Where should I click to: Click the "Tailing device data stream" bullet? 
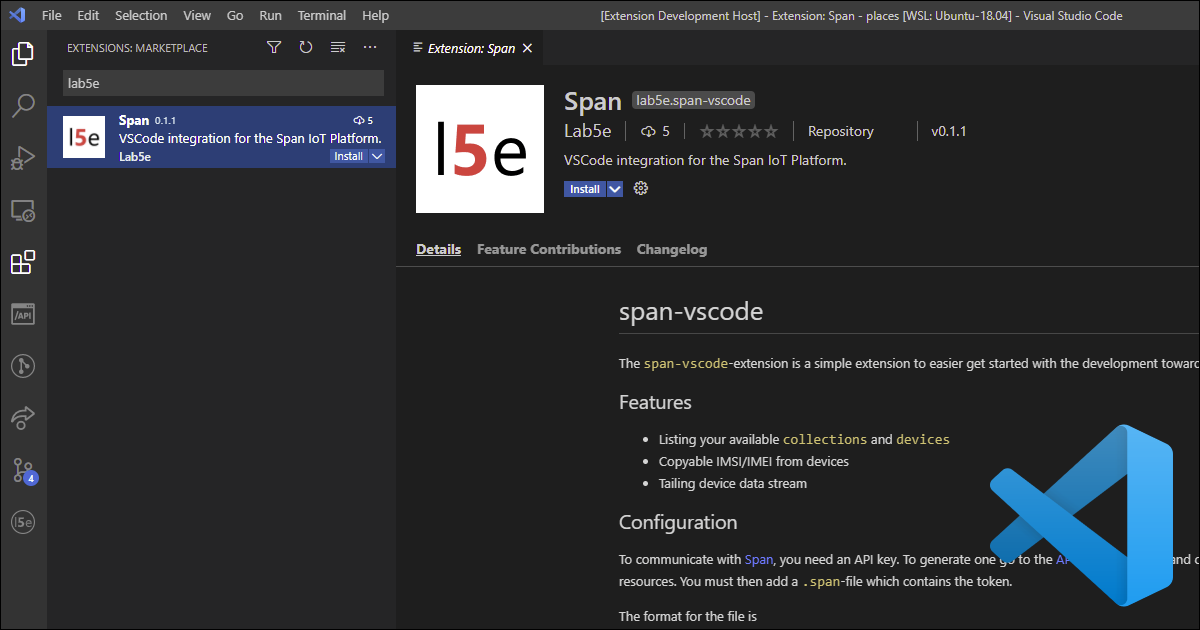732,483
